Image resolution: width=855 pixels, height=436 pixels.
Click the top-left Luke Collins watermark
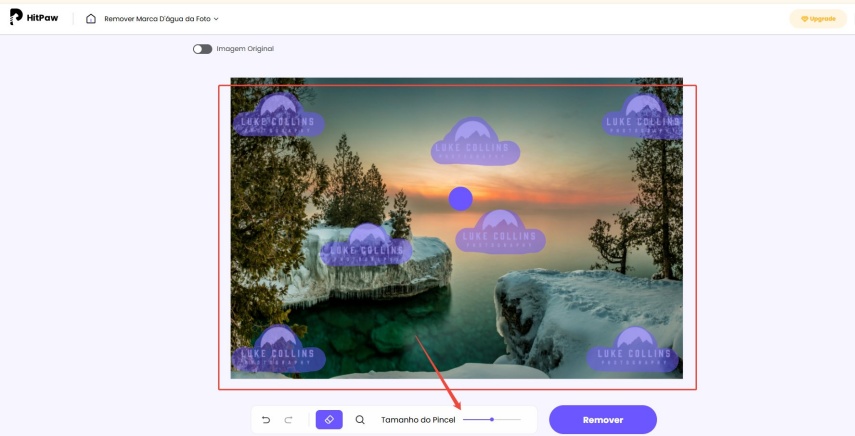pos(279,114)
